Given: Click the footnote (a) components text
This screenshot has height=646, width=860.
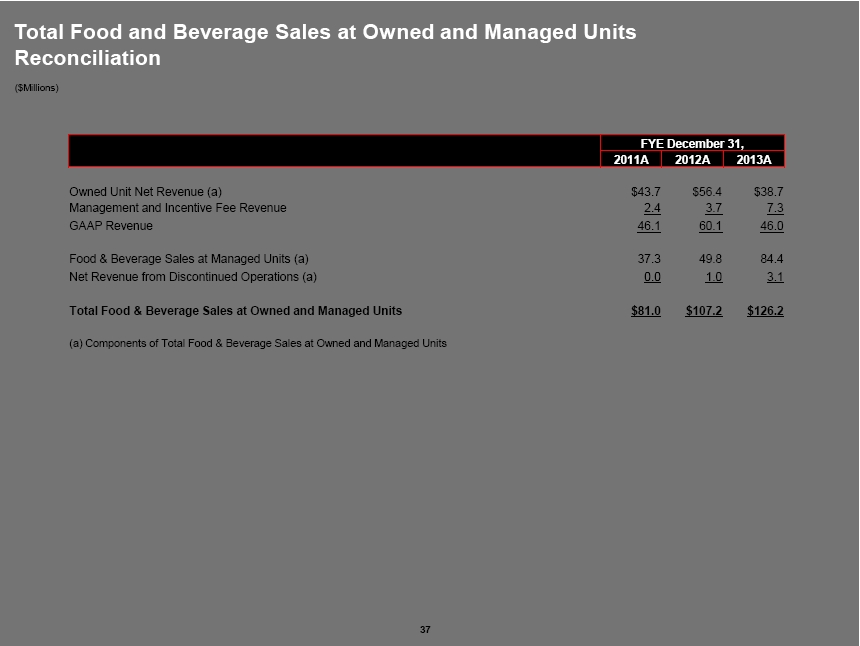Looking at the screenshot, I should point(257,343).
